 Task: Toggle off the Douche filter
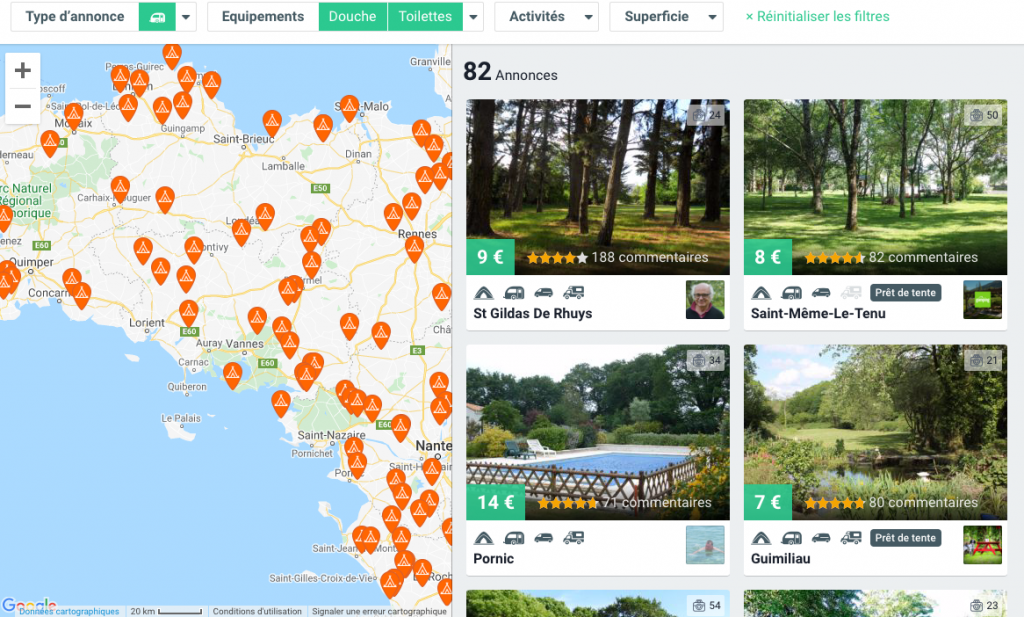[353, 17]
